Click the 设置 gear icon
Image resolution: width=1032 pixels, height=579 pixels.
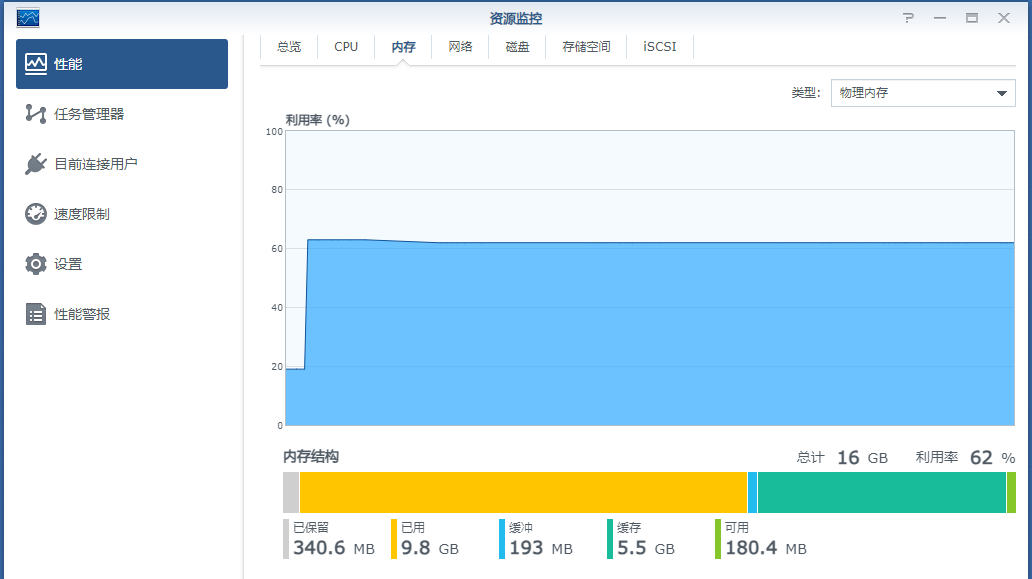tap(36, 264)
